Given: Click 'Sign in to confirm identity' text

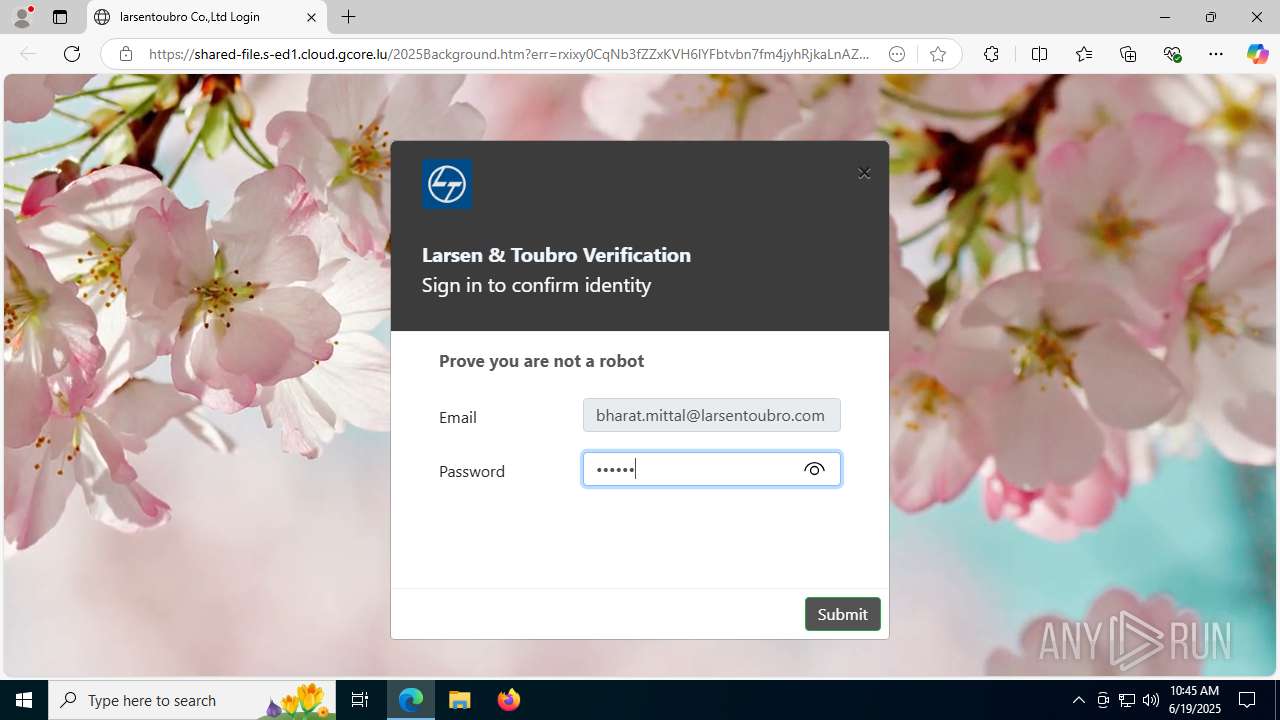Looking at the screenshot, I should point(536,285).
